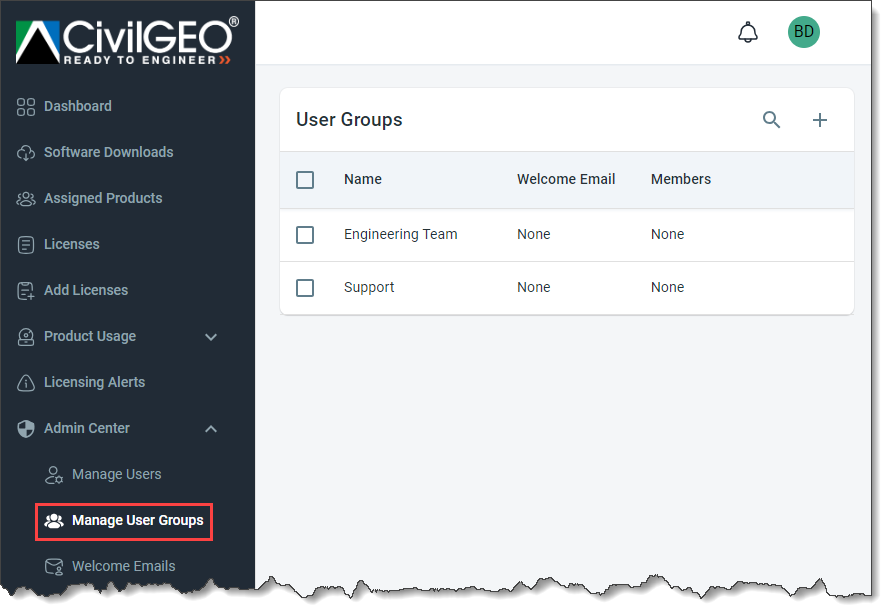Click the Assigned Products people icon
This screenshot has width=886, height=607.
[26, 198]
